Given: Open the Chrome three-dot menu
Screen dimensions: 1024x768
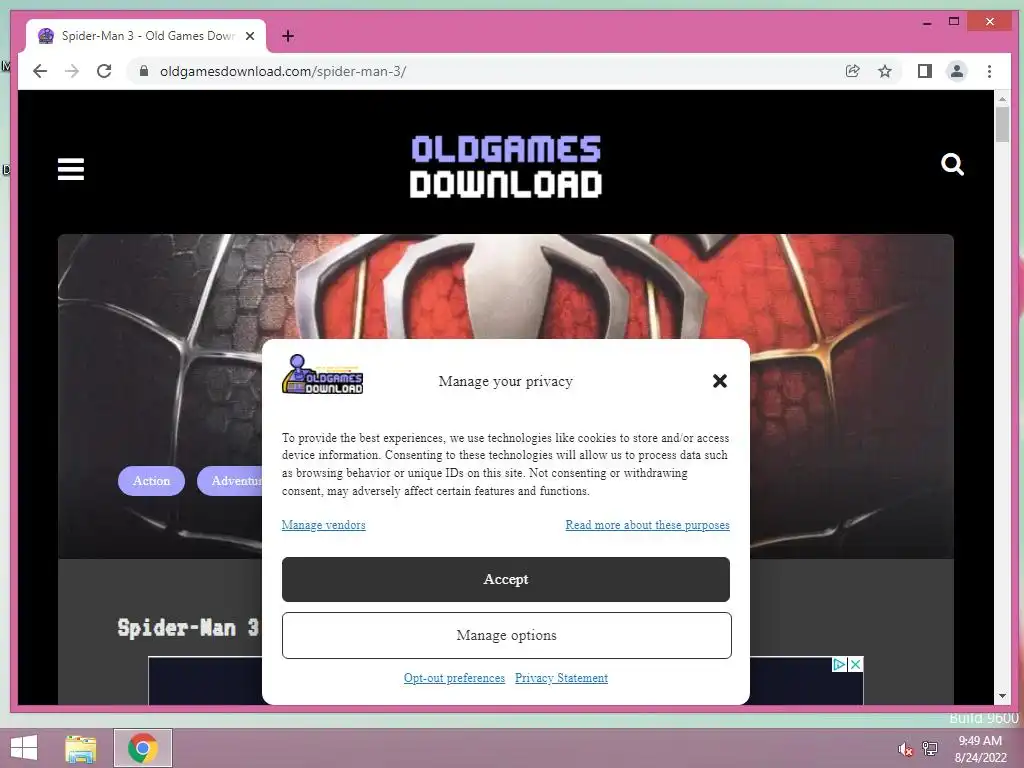Looking at the screenshot, I should pos(989,71).
